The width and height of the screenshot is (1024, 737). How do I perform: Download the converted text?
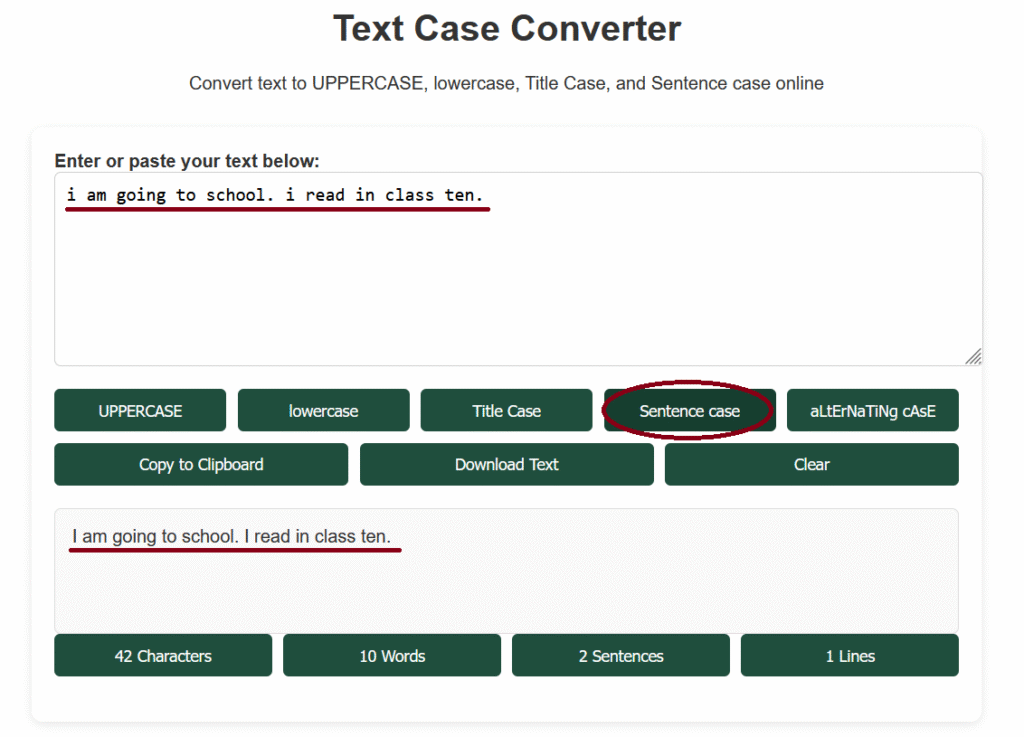coord(506,464)
